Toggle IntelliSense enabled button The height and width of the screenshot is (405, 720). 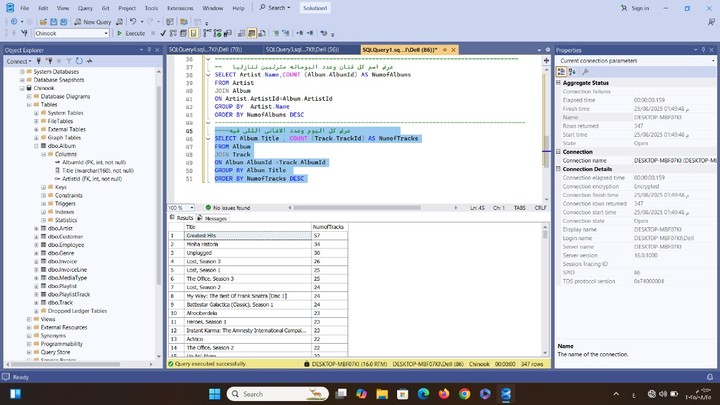pos(193,33)
